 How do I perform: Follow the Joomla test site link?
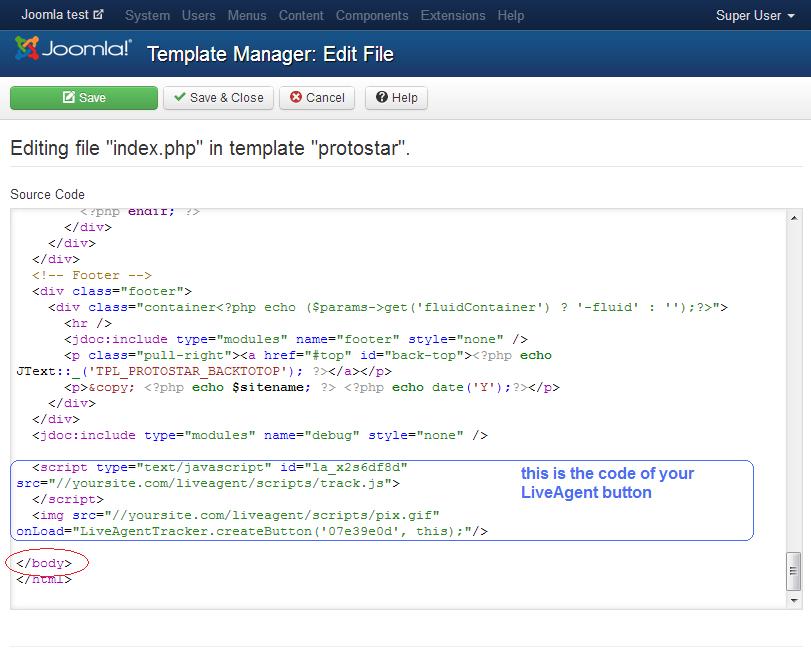tap(55, 15)
